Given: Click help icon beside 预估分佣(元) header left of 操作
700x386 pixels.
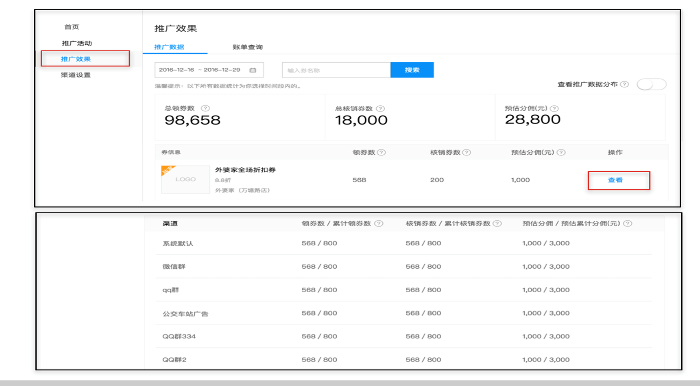Looking at the screenshot, I should 561,153.
